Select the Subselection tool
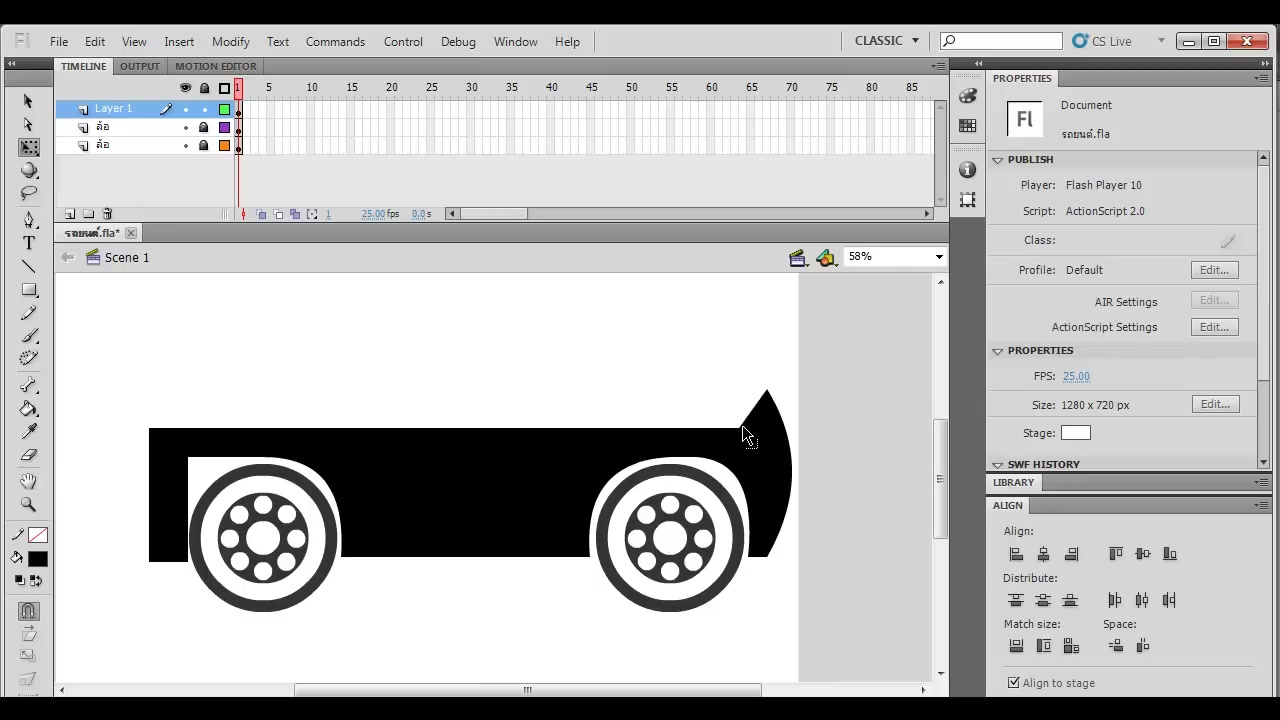The width and height of the screenshot is (1280, 720). pos(28,124)
